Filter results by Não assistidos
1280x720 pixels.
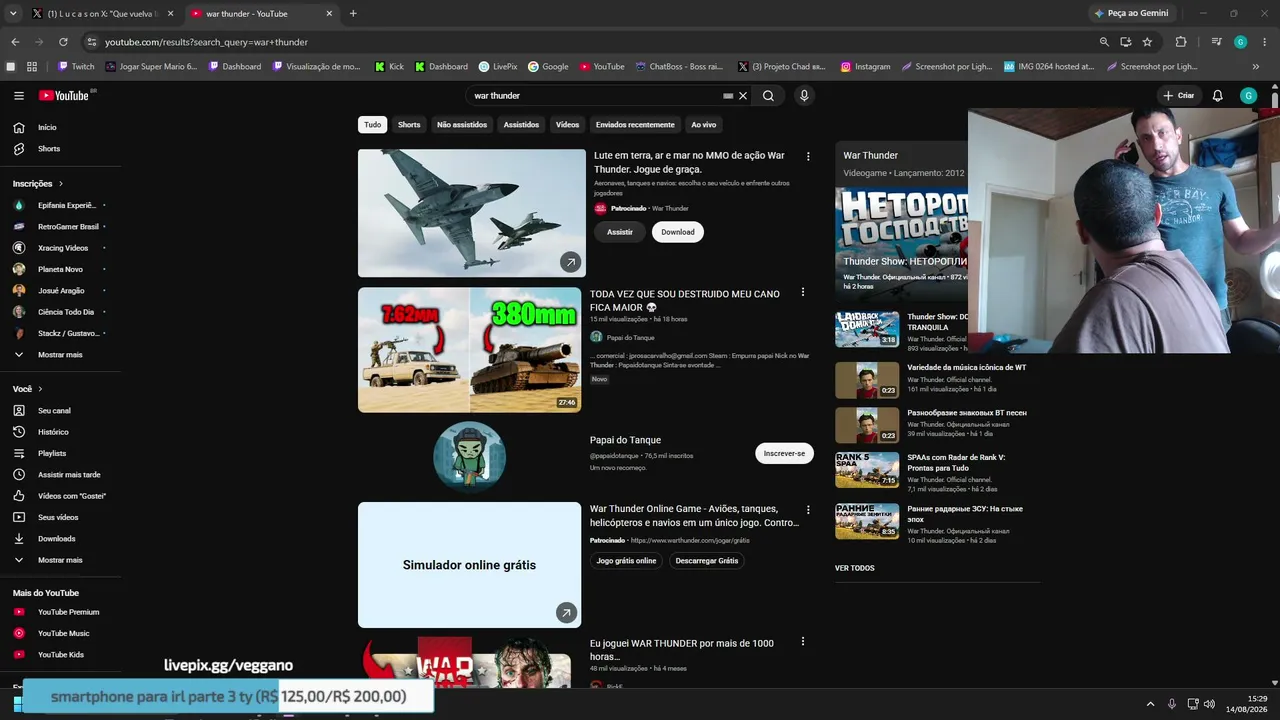pos(462,125)
